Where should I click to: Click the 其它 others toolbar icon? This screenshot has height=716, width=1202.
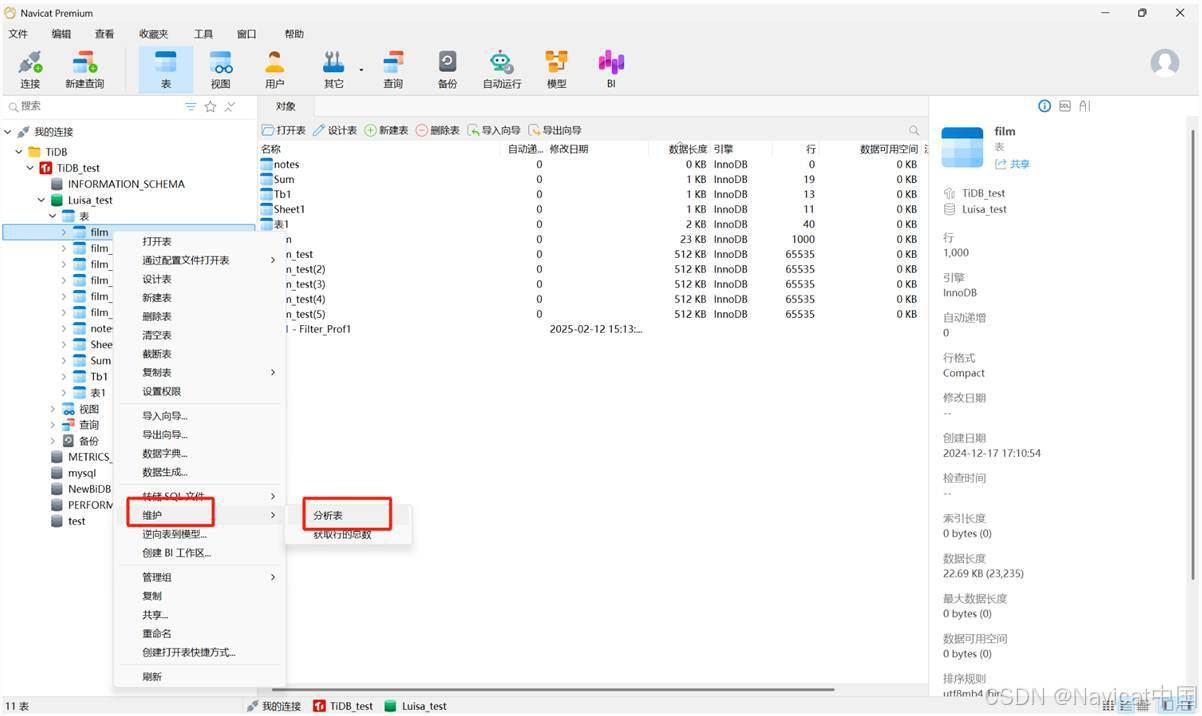tap(334, 69)
